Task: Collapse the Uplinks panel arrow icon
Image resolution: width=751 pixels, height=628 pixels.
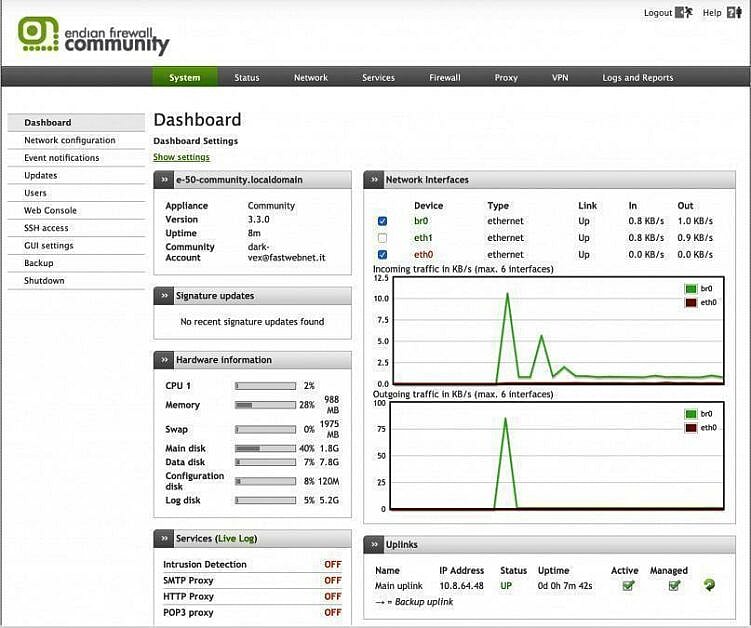Action: [374, 545]
